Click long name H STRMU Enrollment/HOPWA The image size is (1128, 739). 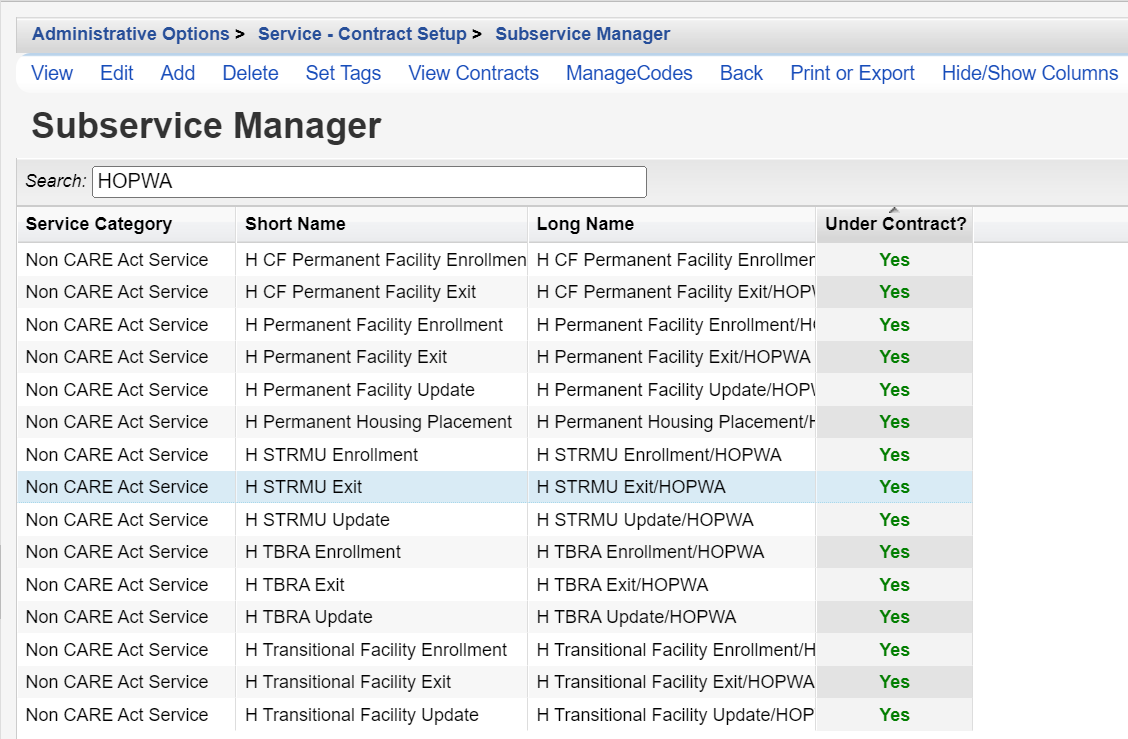coord(659,455)
